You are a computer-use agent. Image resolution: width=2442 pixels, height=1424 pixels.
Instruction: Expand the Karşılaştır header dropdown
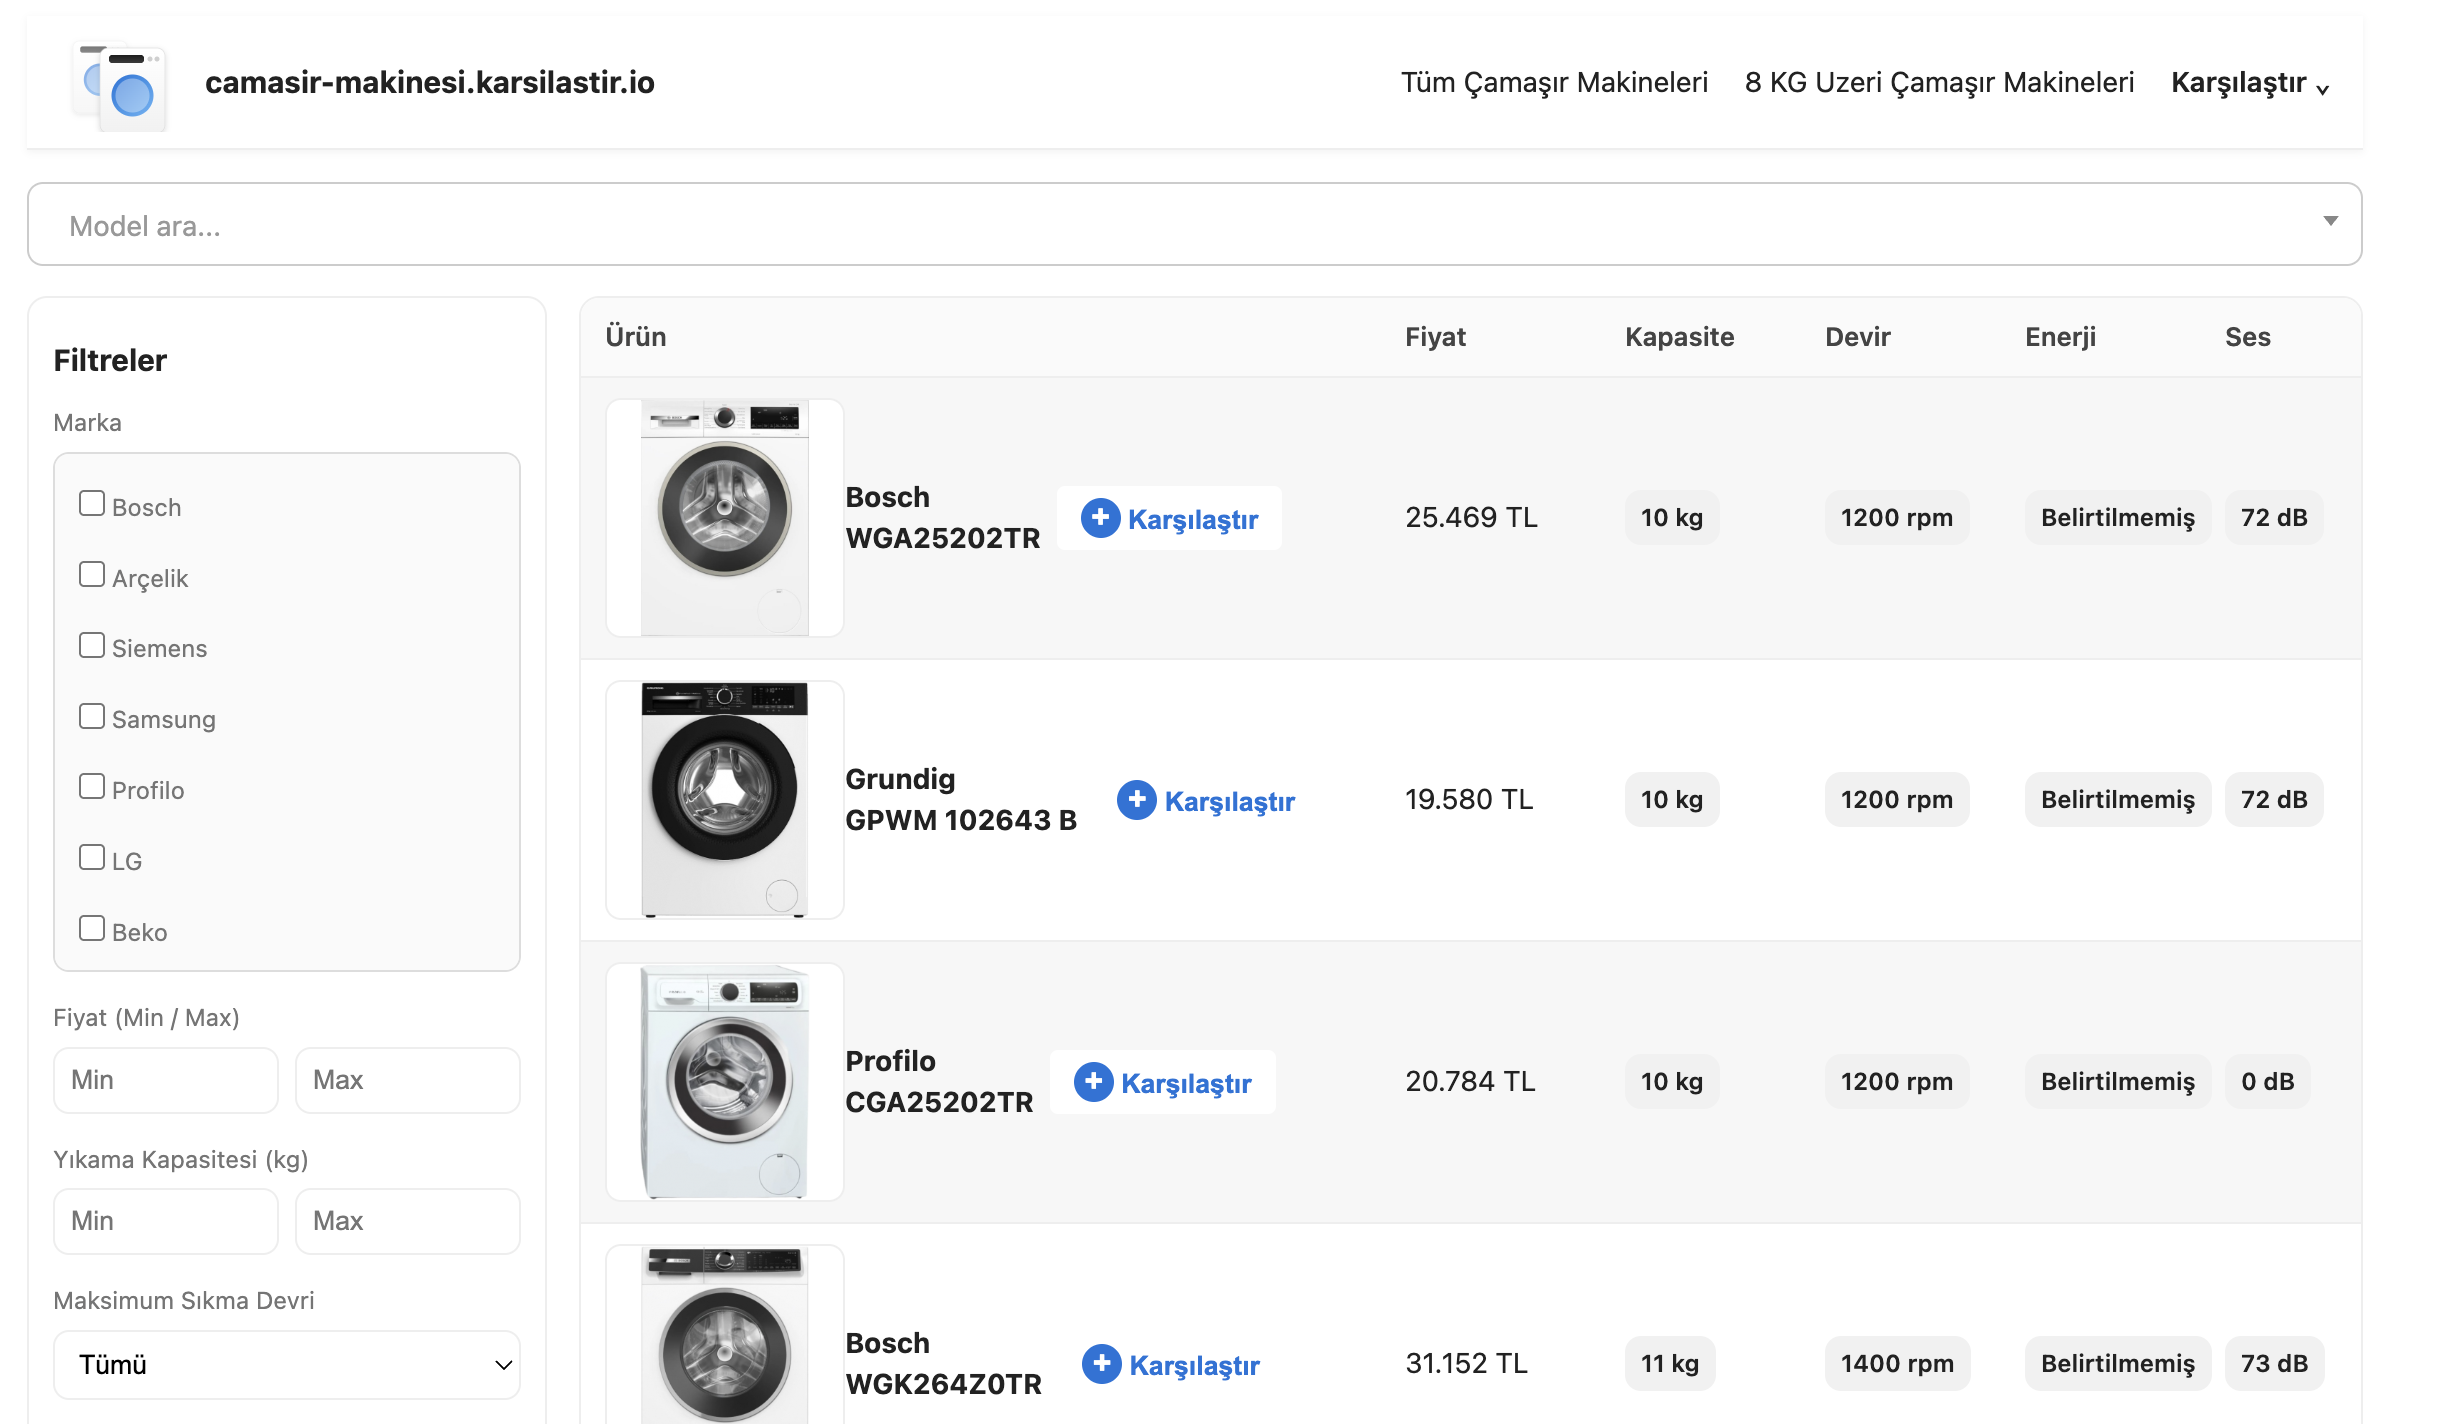point(2250,83)
